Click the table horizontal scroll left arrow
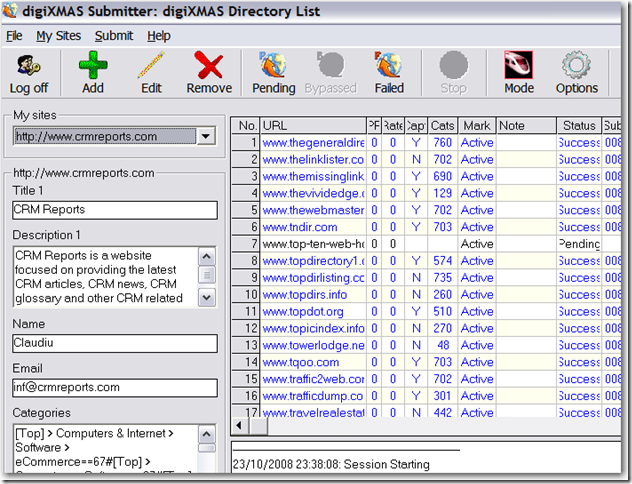The width and height of the screenshot is (632, 484). click(239, 426)
